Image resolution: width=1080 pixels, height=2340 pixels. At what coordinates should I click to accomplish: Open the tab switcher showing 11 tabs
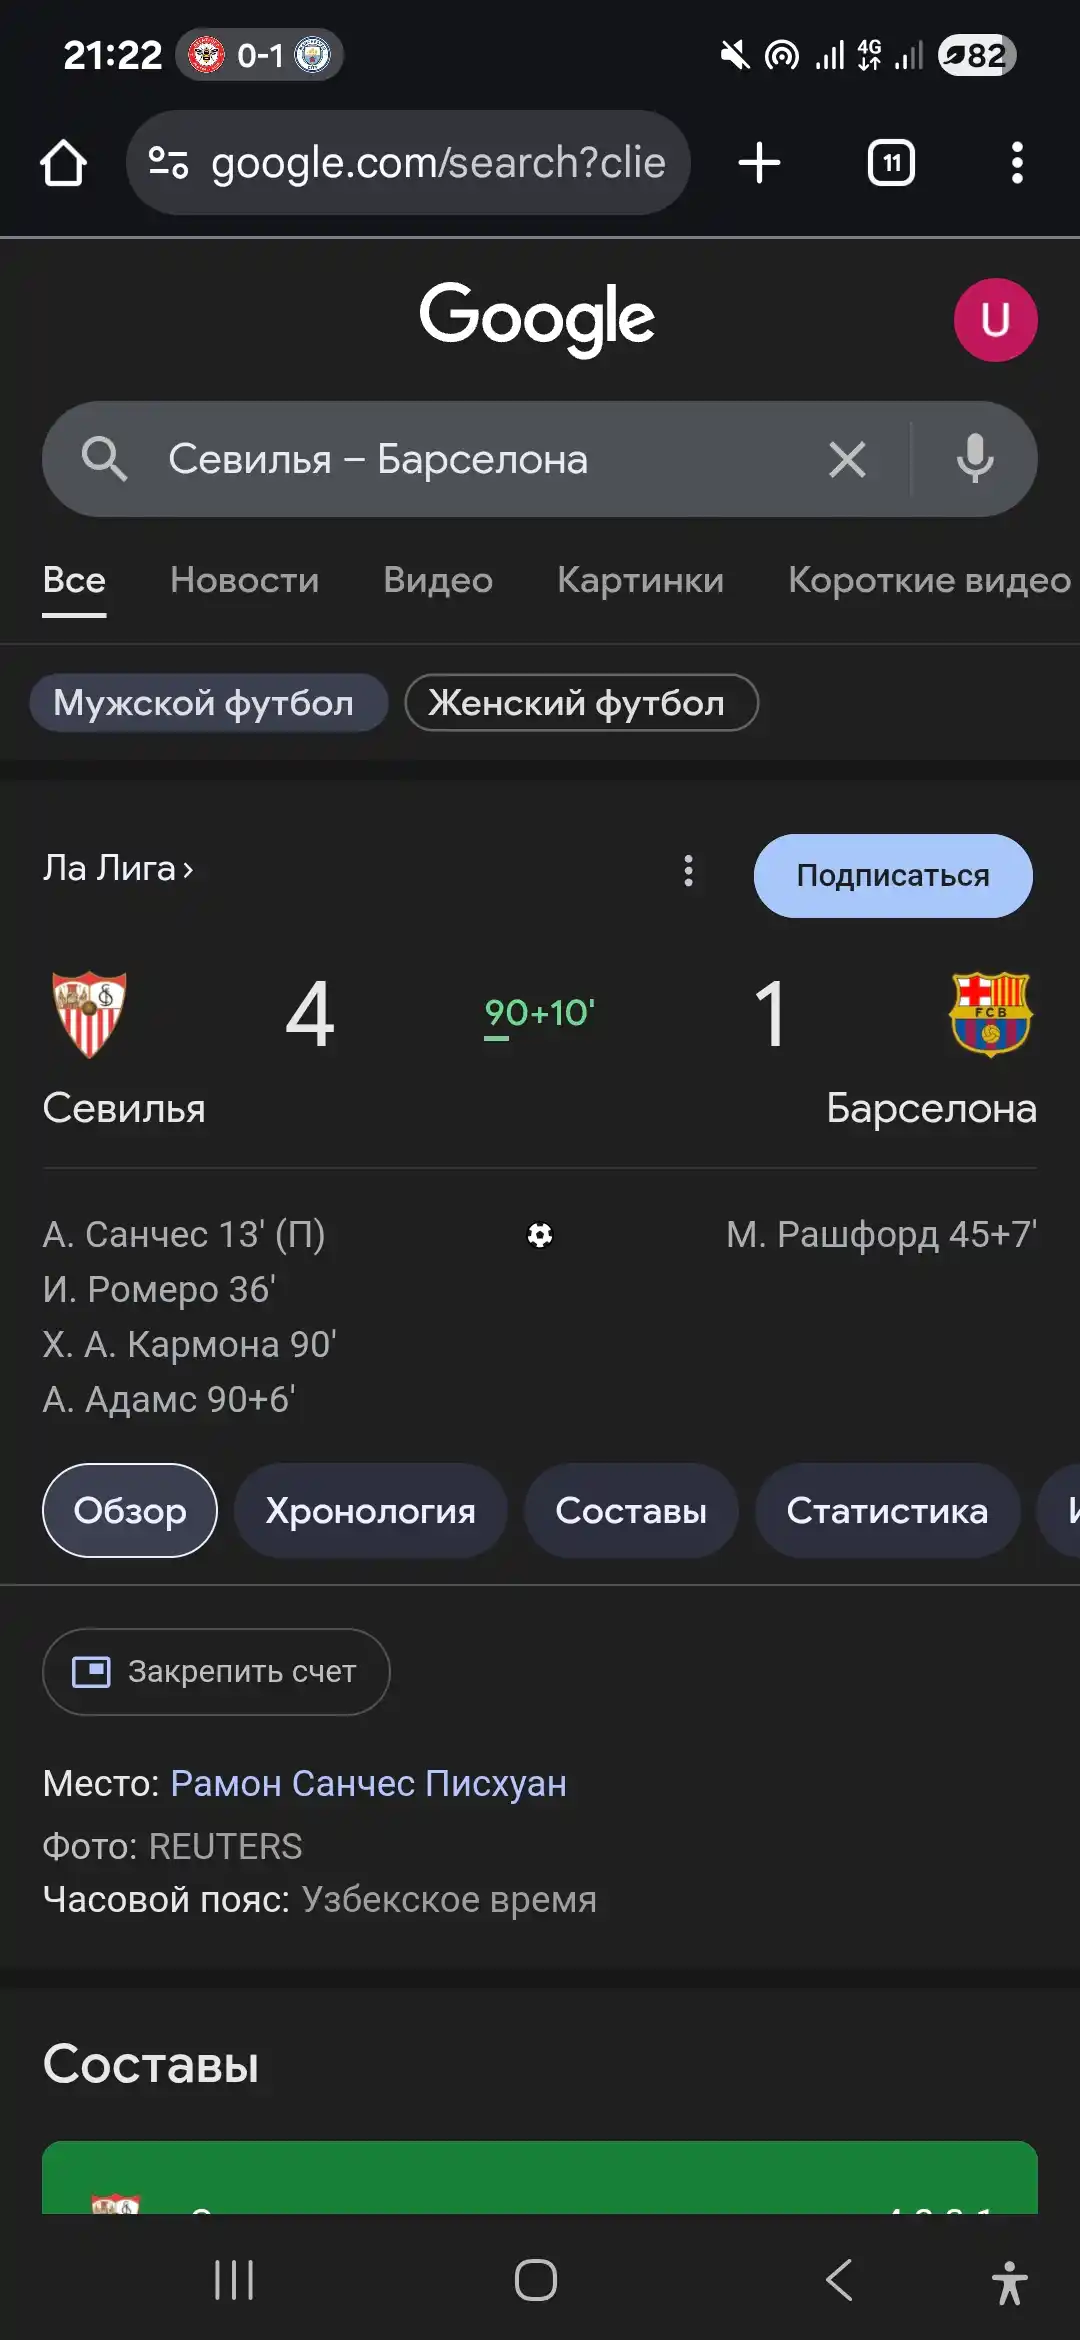point(891,163)
